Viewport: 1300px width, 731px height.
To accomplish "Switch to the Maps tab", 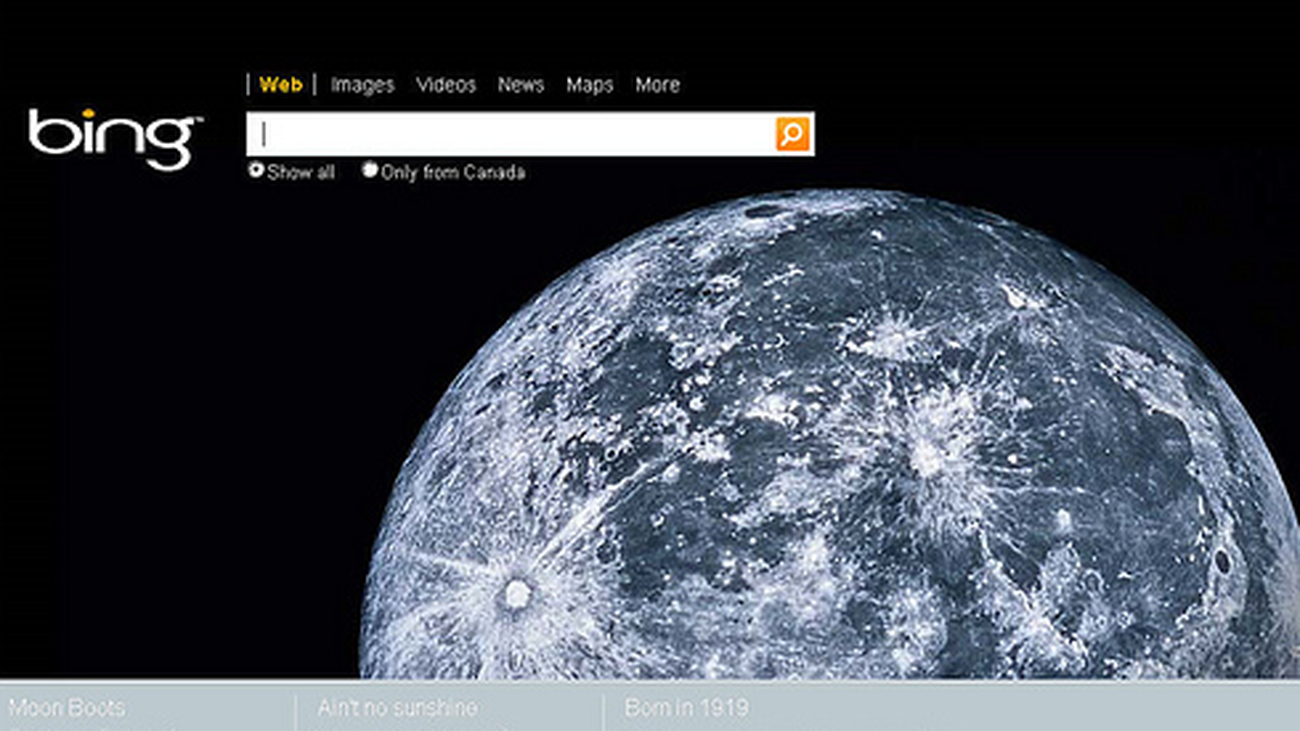I will [589, 85].
